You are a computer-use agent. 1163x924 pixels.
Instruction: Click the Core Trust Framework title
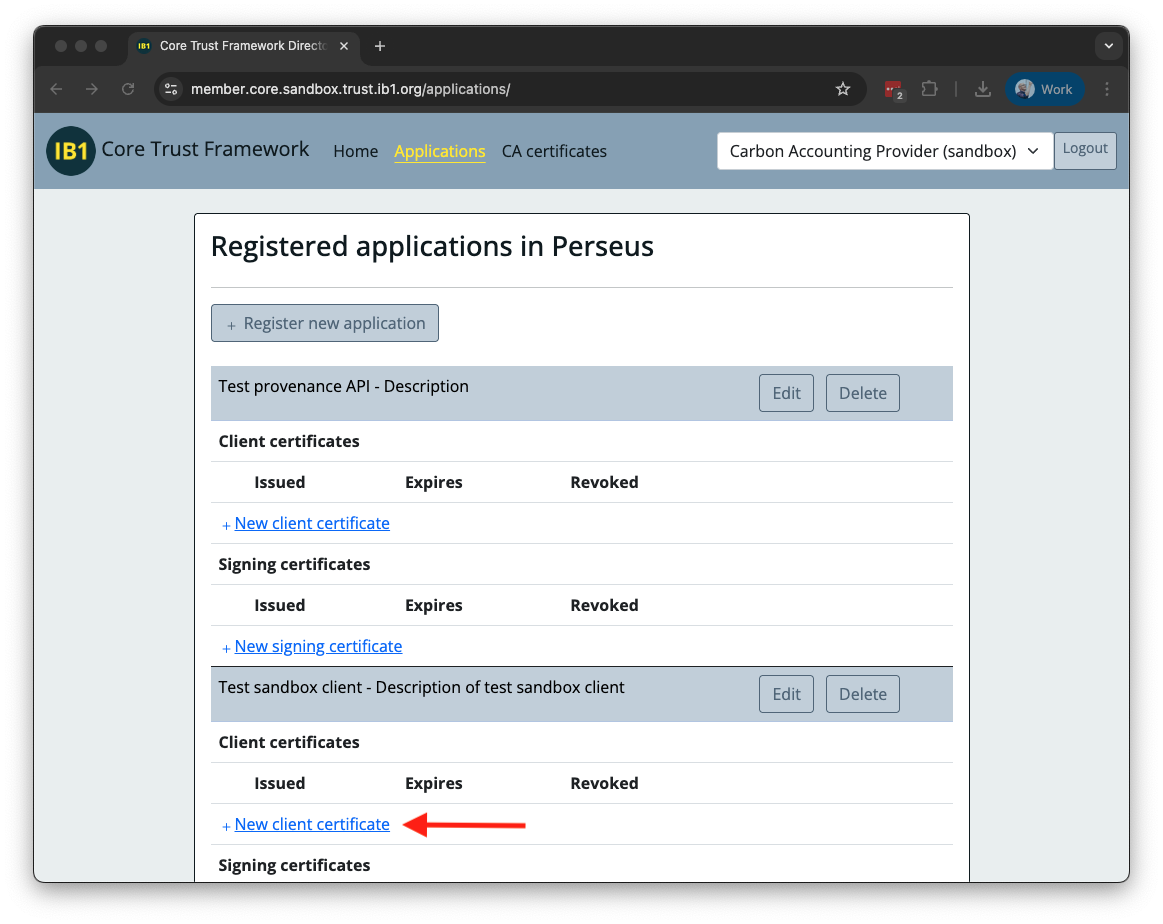coord(205,149)
